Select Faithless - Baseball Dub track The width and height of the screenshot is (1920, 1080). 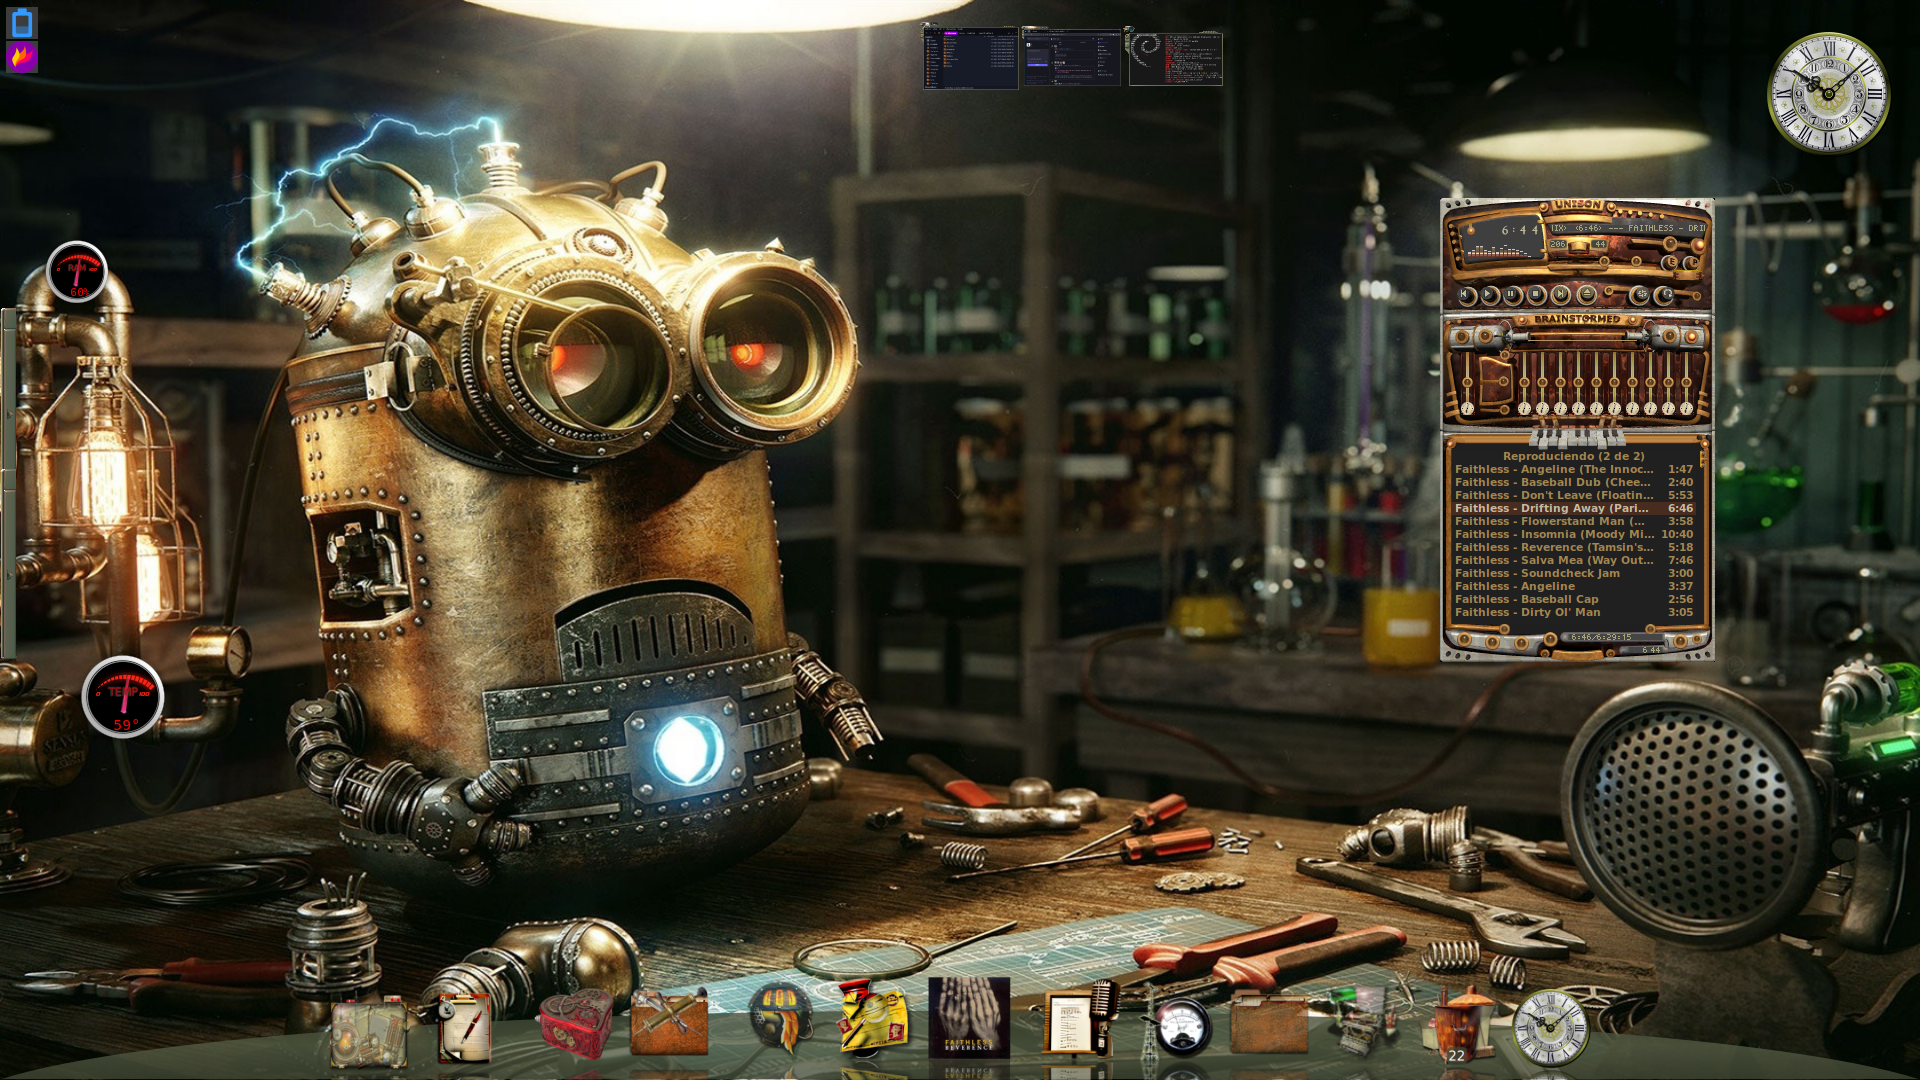click(x=1573, y=482)
